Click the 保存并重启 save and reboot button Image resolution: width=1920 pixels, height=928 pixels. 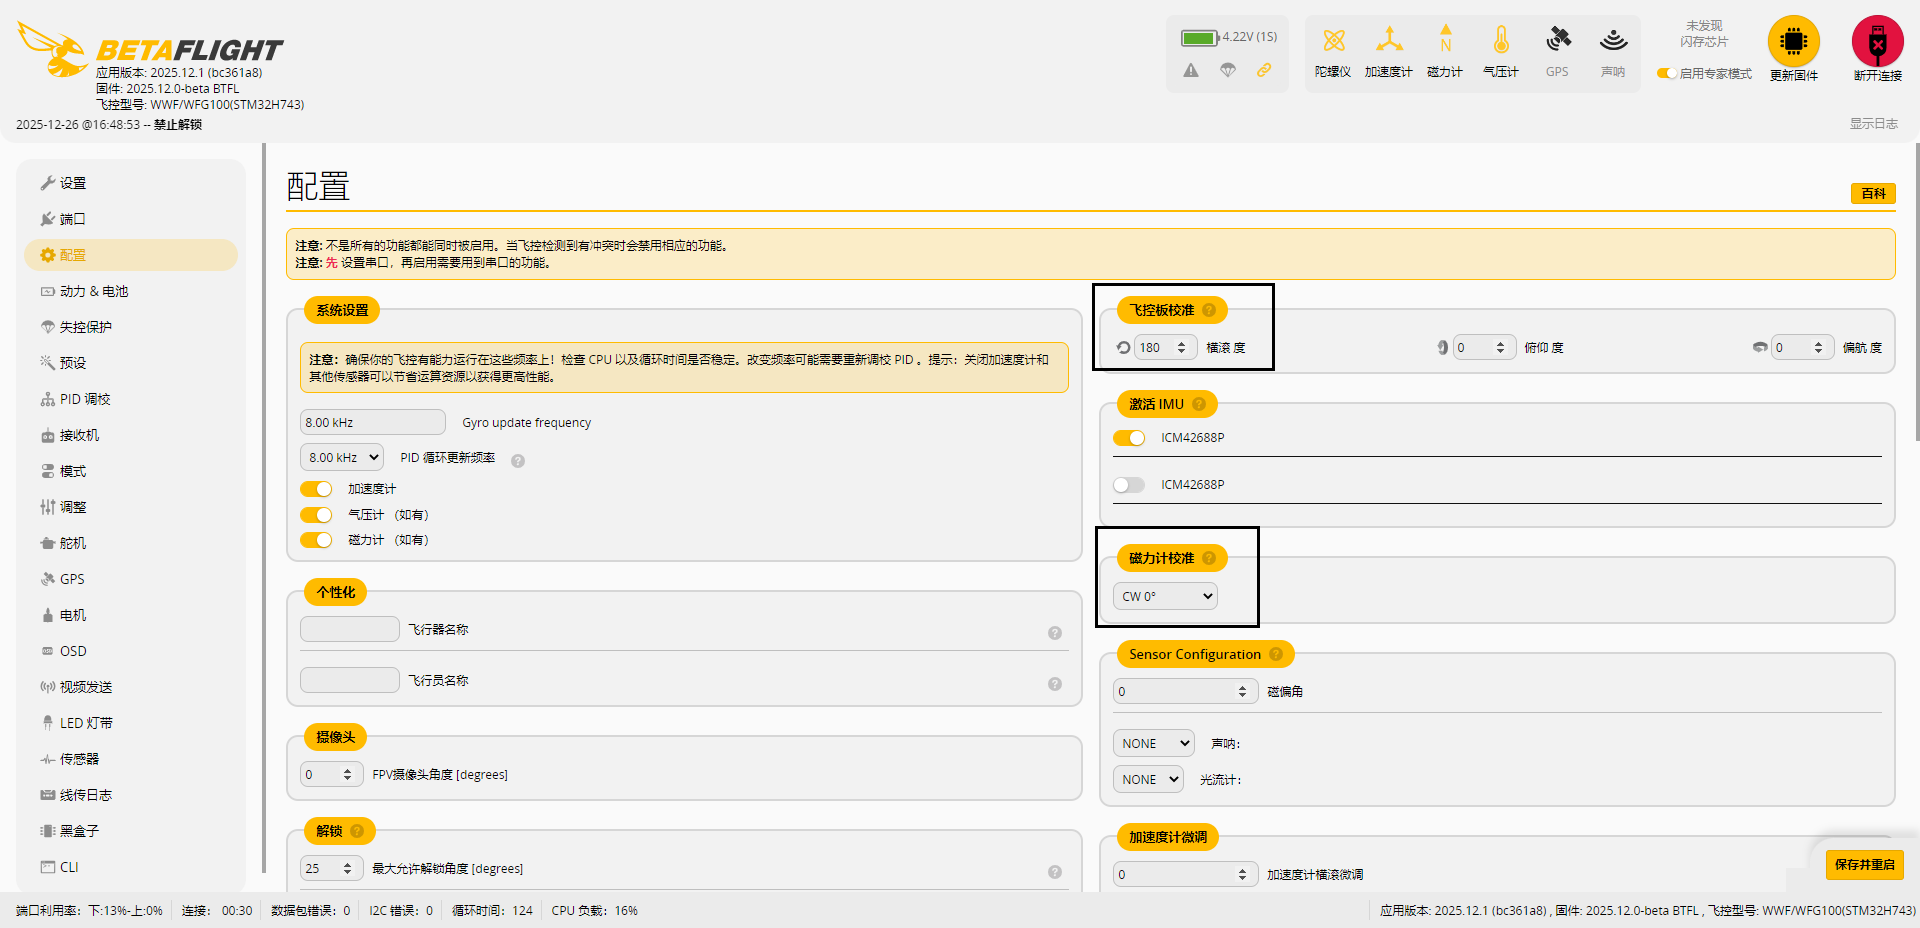pos(1864,865)
